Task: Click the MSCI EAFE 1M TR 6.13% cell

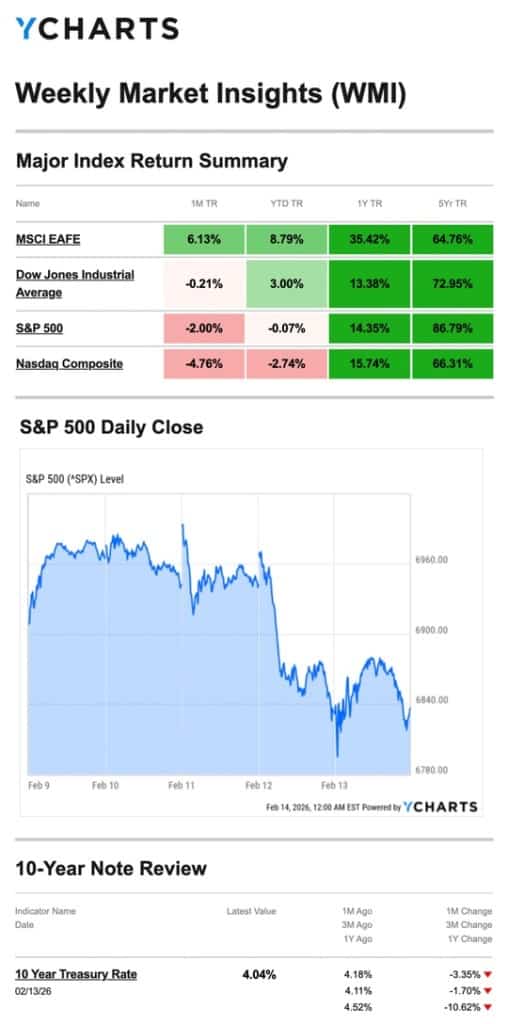Action: (x=204, y=239)
